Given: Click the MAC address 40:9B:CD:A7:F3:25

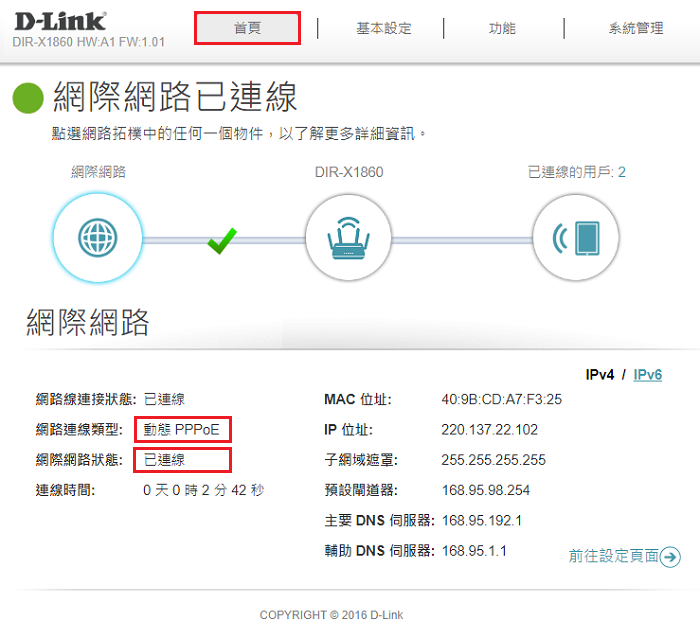Looking at the screenshot, I should click(501, 400).
